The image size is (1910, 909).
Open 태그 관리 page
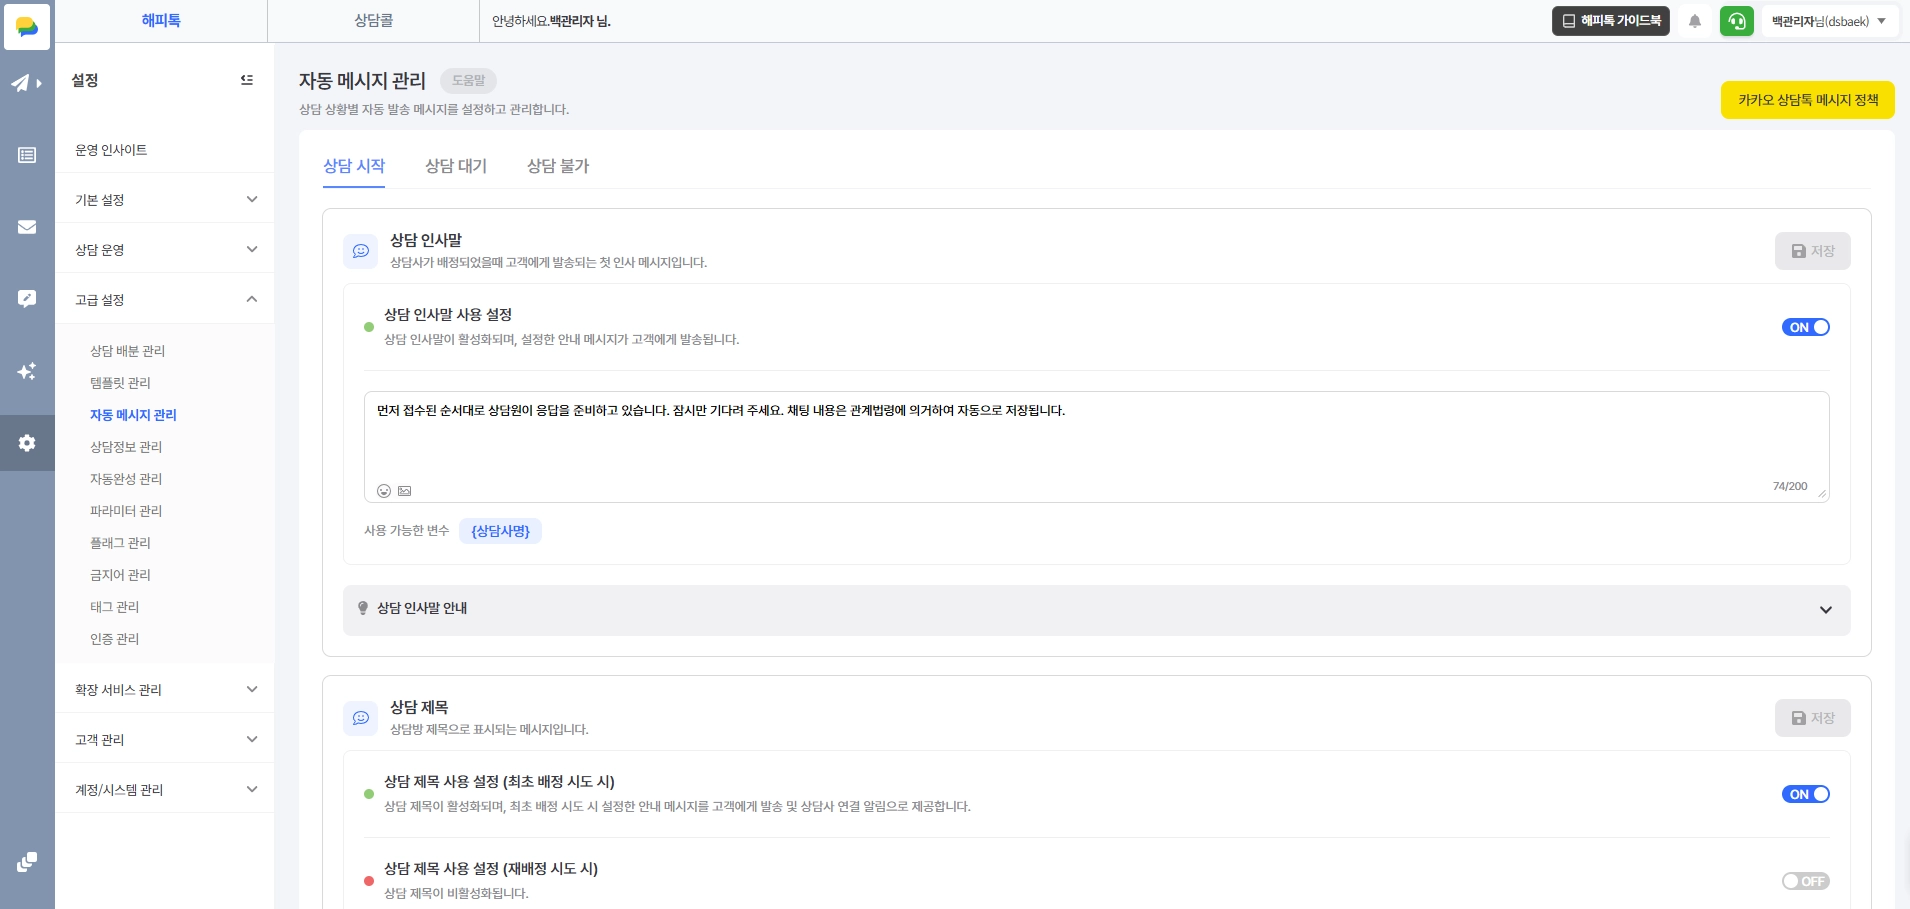point(115,607)
